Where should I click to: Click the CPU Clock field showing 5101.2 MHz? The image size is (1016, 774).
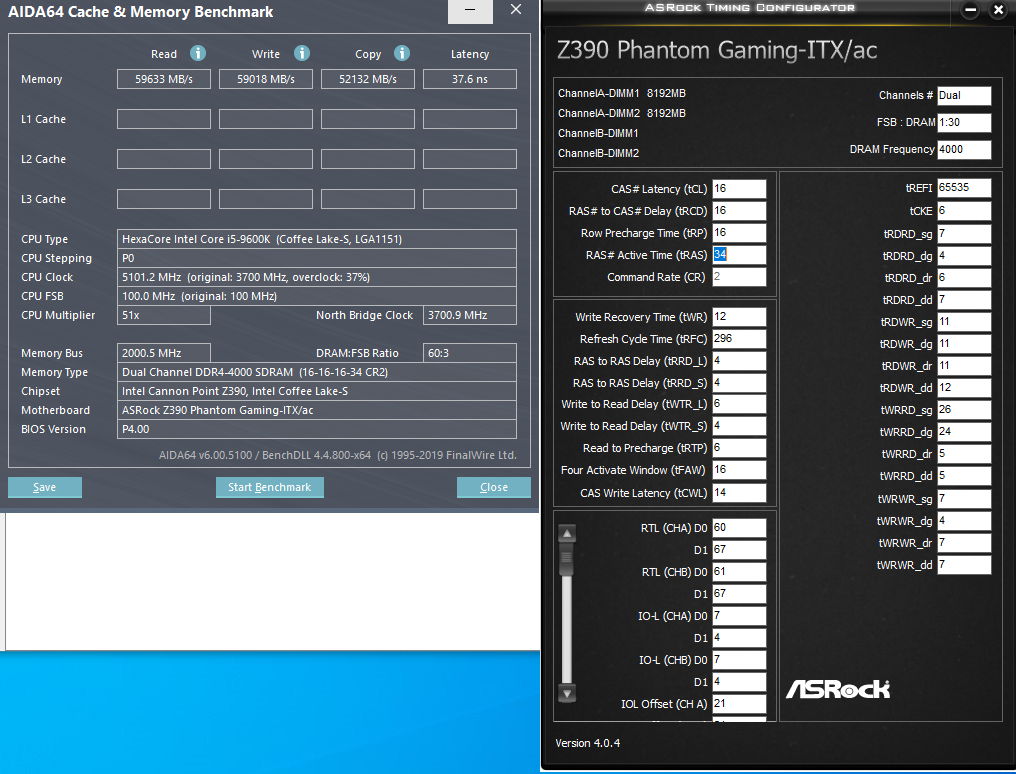pyautogui.click(x=317, y=277)
